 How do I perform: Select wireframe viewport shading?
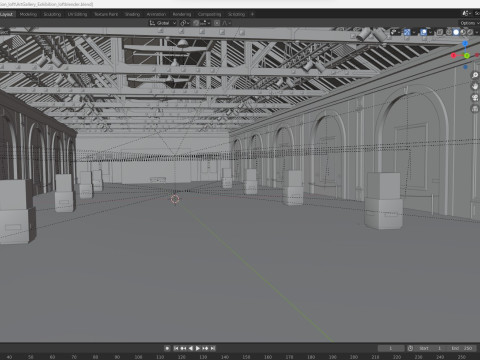point(449,32)
